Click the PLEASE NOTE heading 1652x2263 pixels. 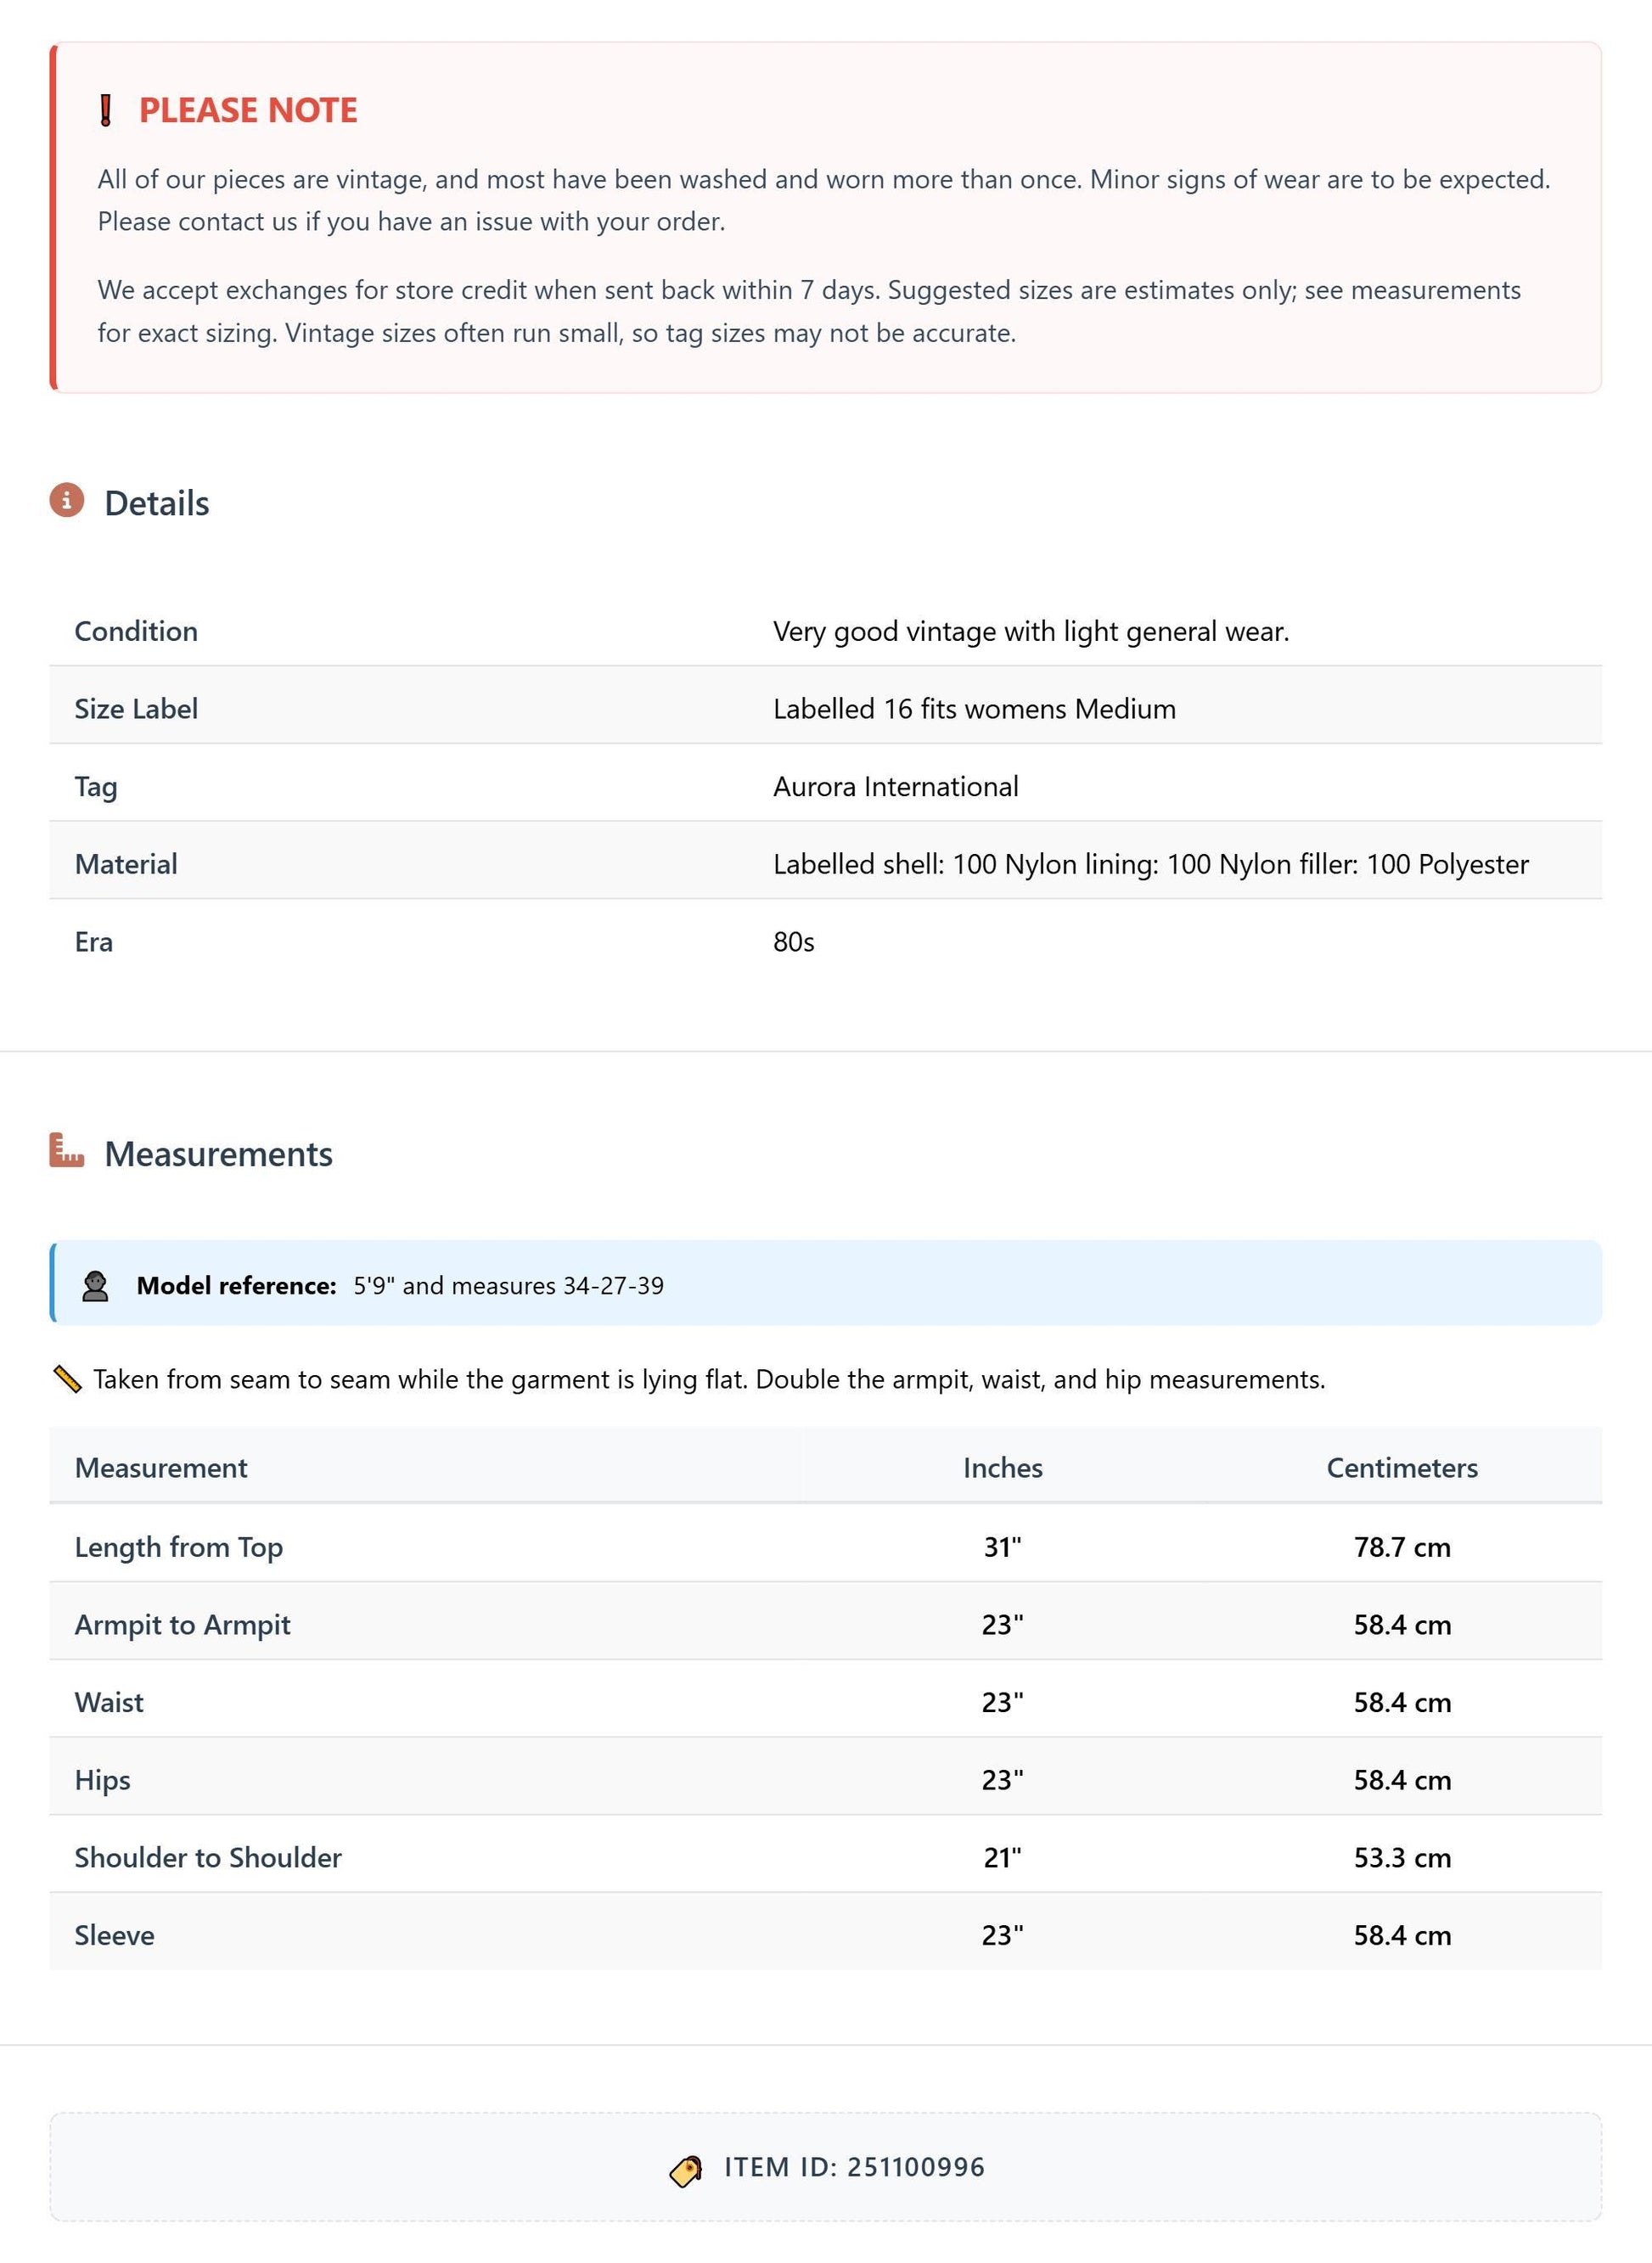point(248,110)
